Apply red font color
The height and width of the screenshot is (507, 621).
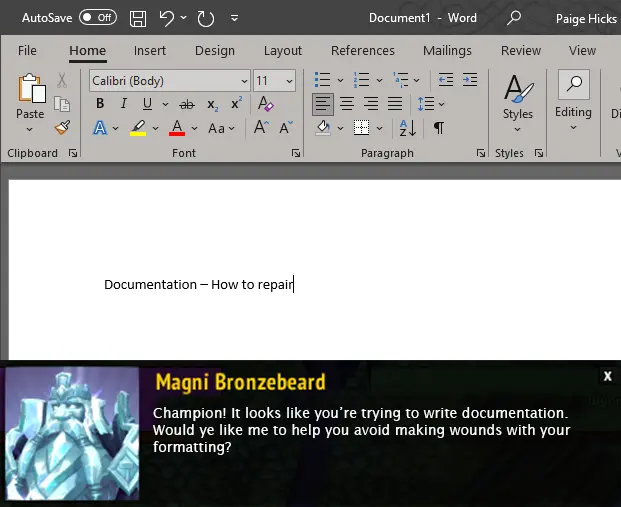point(177,128)
